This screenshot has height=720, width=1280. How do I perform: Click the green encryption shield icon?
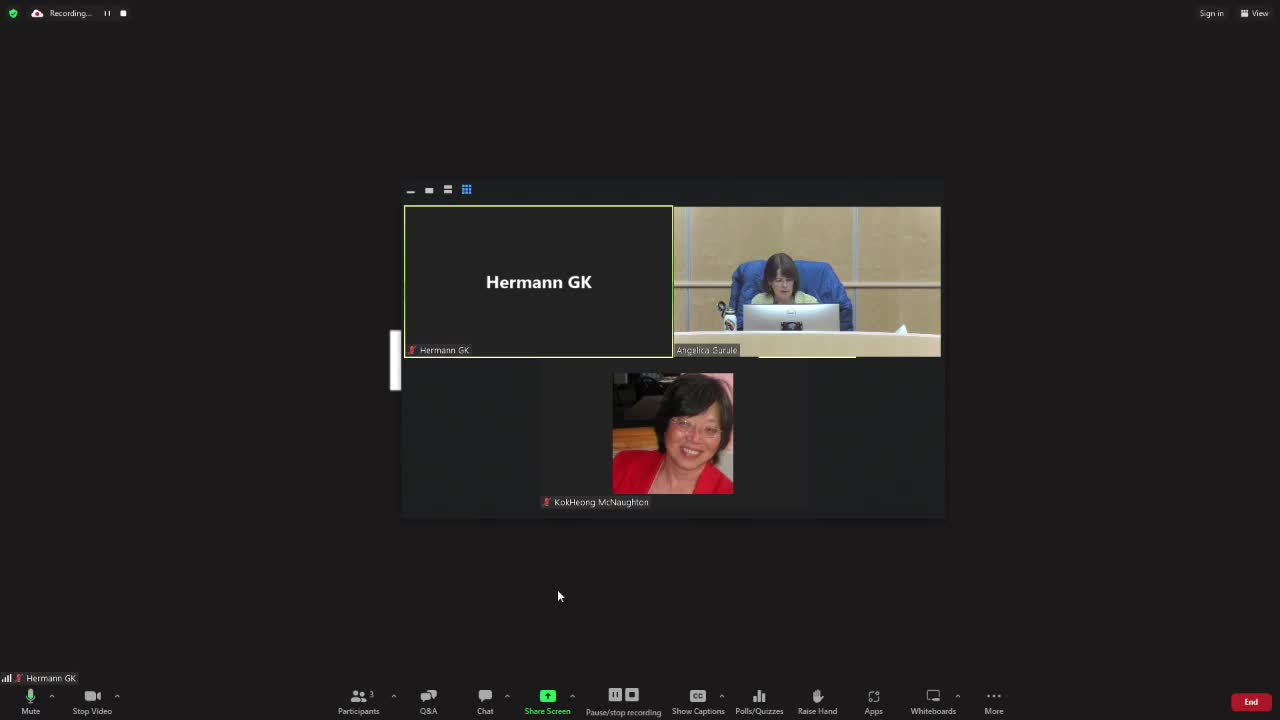[x=13, y=13]
